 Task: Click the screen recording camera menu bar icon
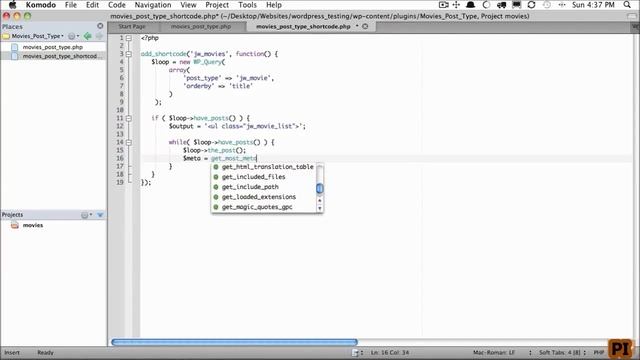pyautogui.click(x=443, y=5)
